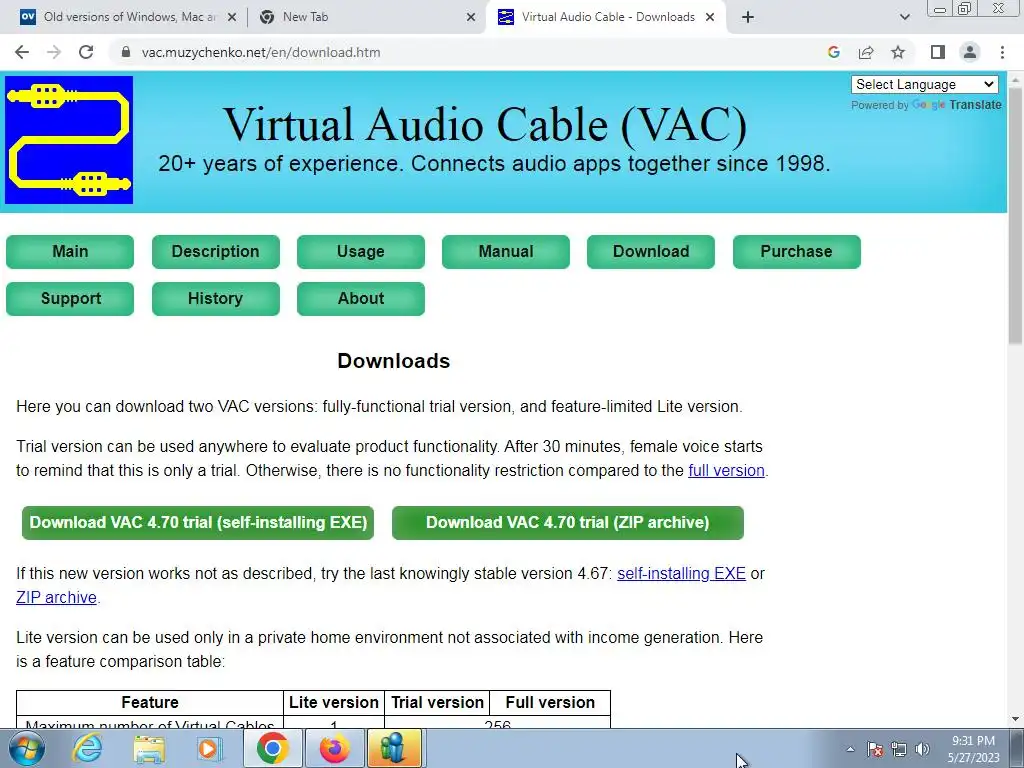This screenshot has height=768, width=1024.
Task: Click the volume speaker tray icon
Action: [922, 749]
